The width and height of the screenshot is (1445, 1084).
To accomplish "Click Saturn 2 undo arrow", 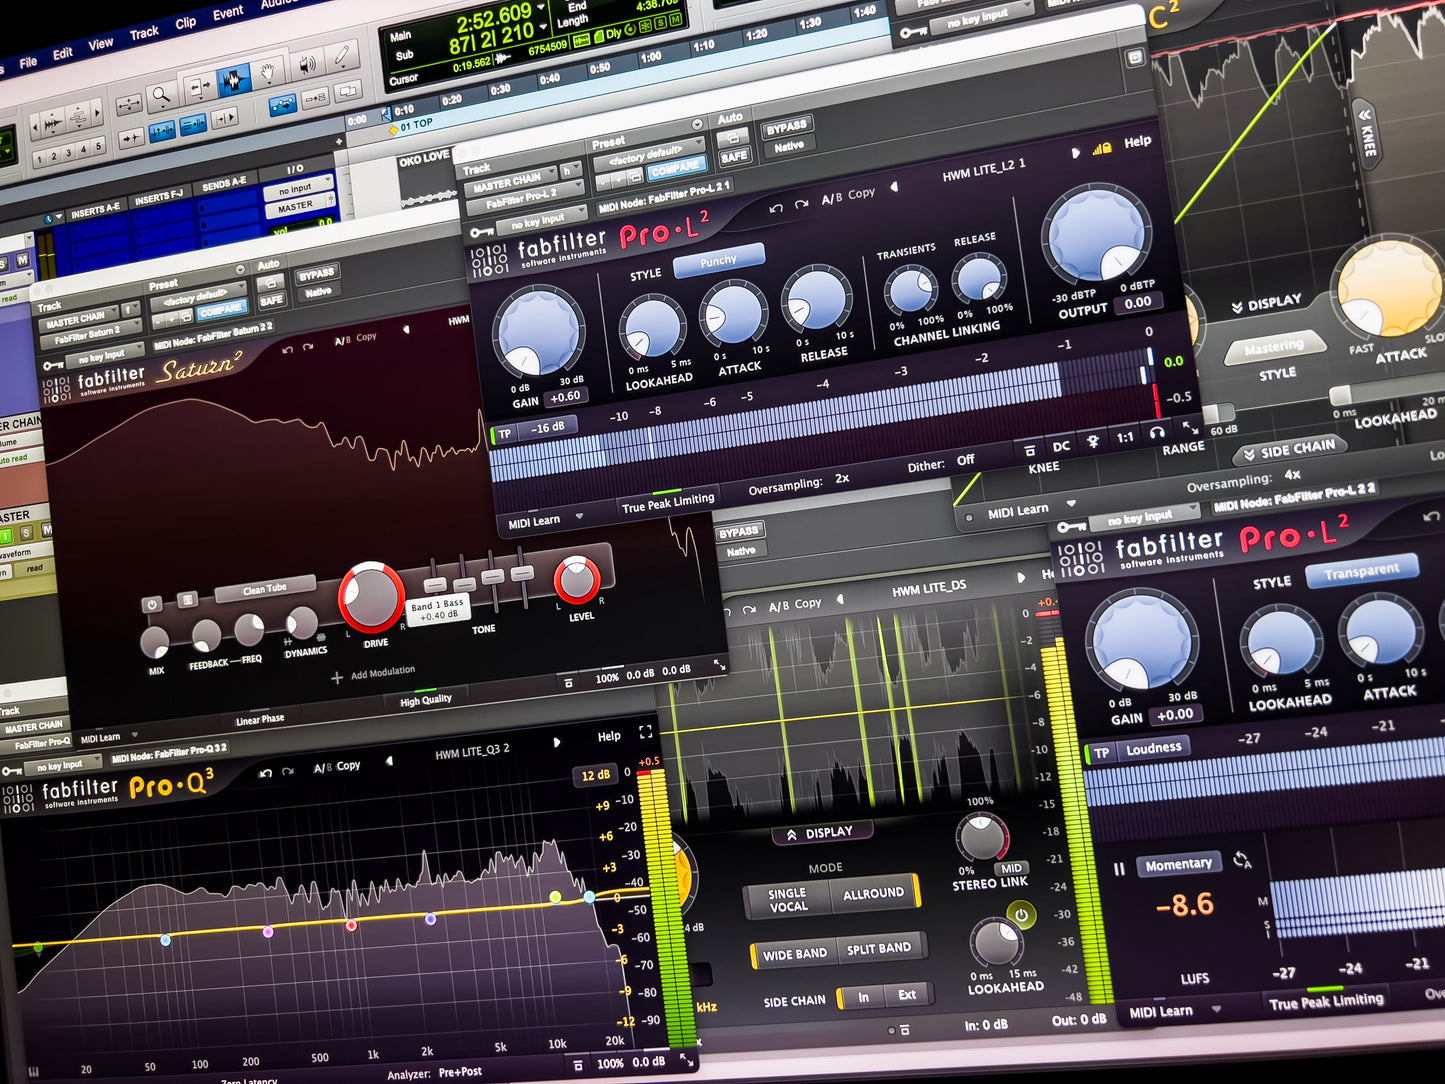I will 288,349.
